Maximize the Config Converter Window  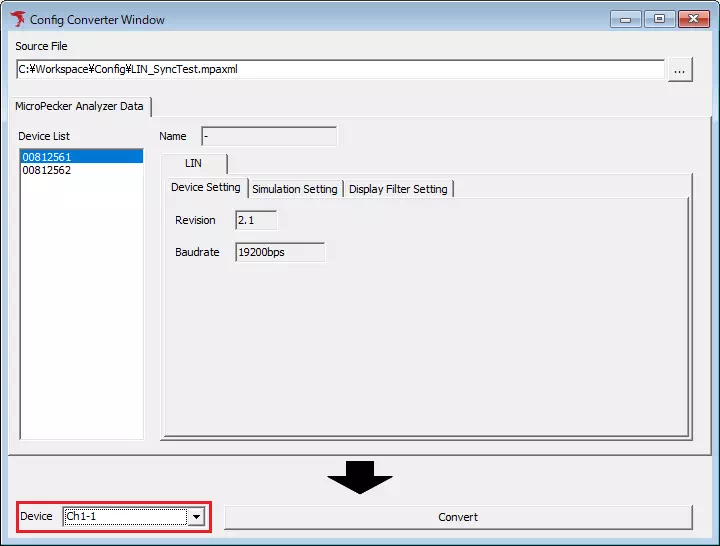point(659,19)
